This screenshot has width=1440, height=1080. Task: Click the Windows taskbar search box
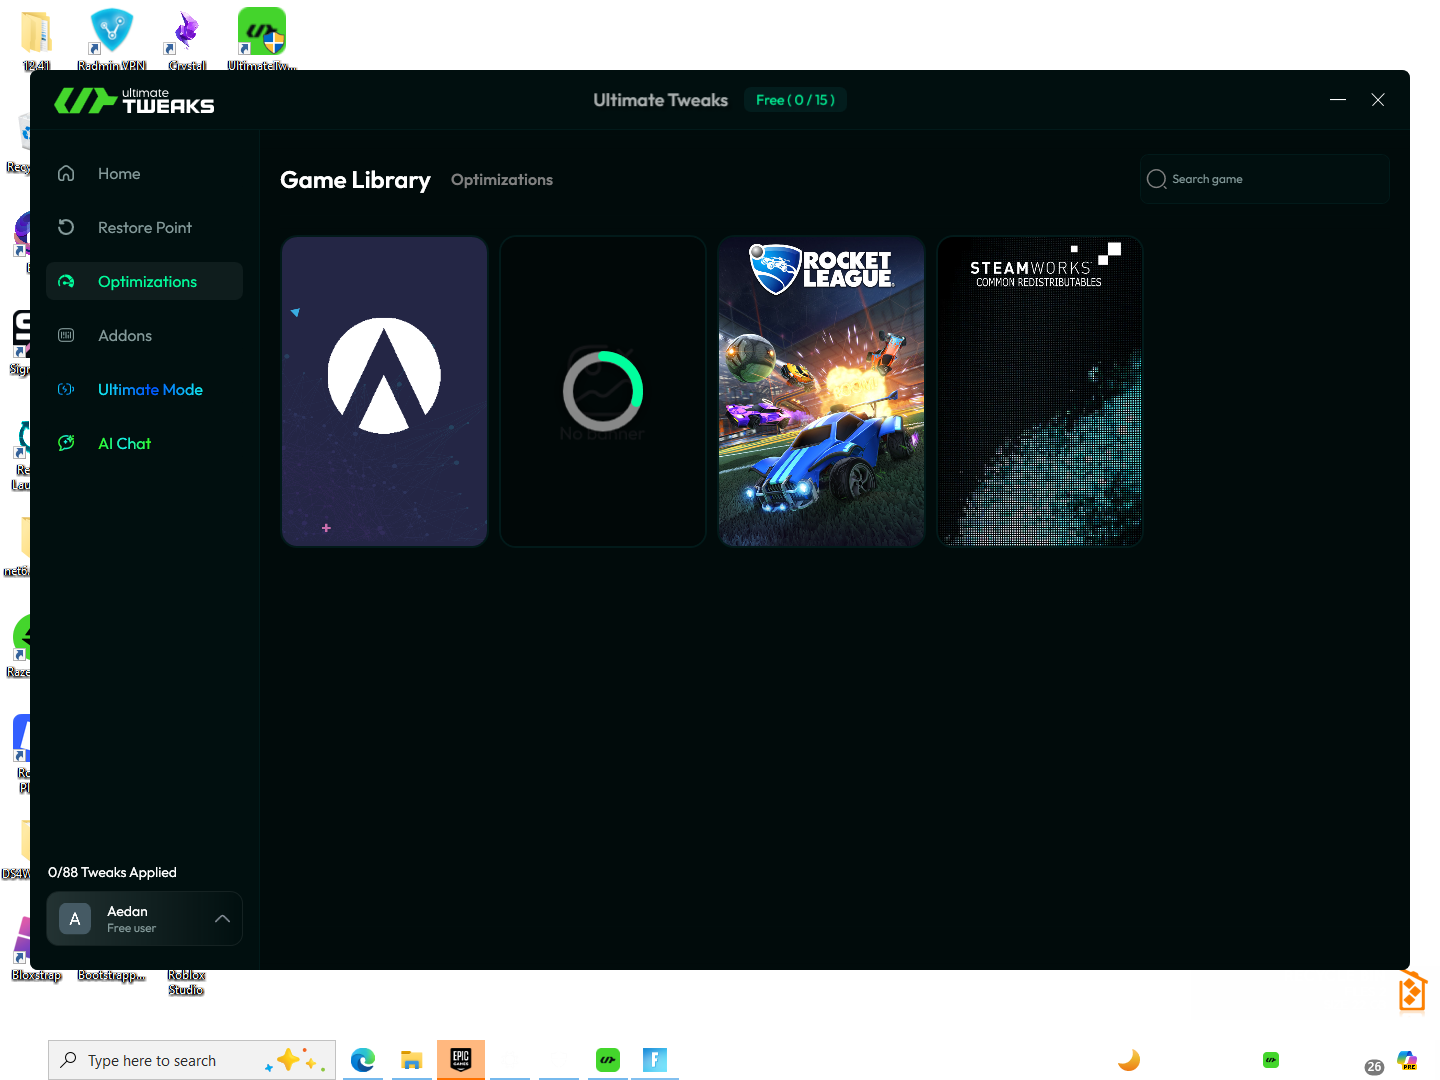coord(192,1060)
